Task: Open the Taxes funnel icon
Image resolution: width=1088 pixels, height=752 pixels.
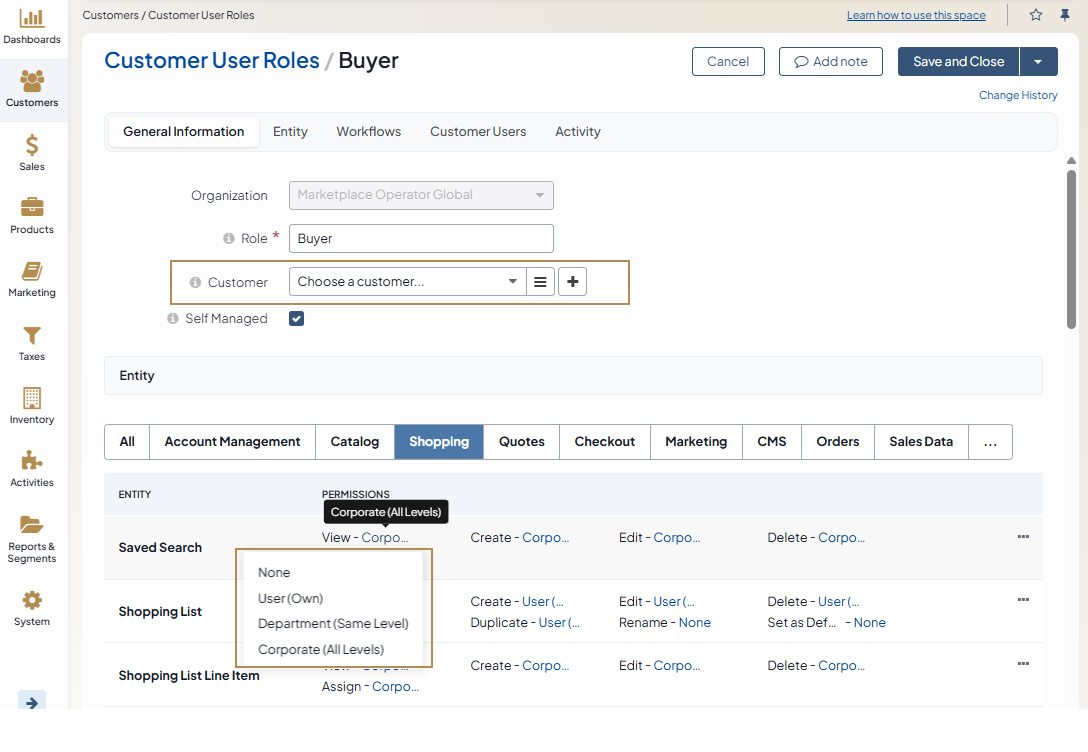Action: [32, 343]
